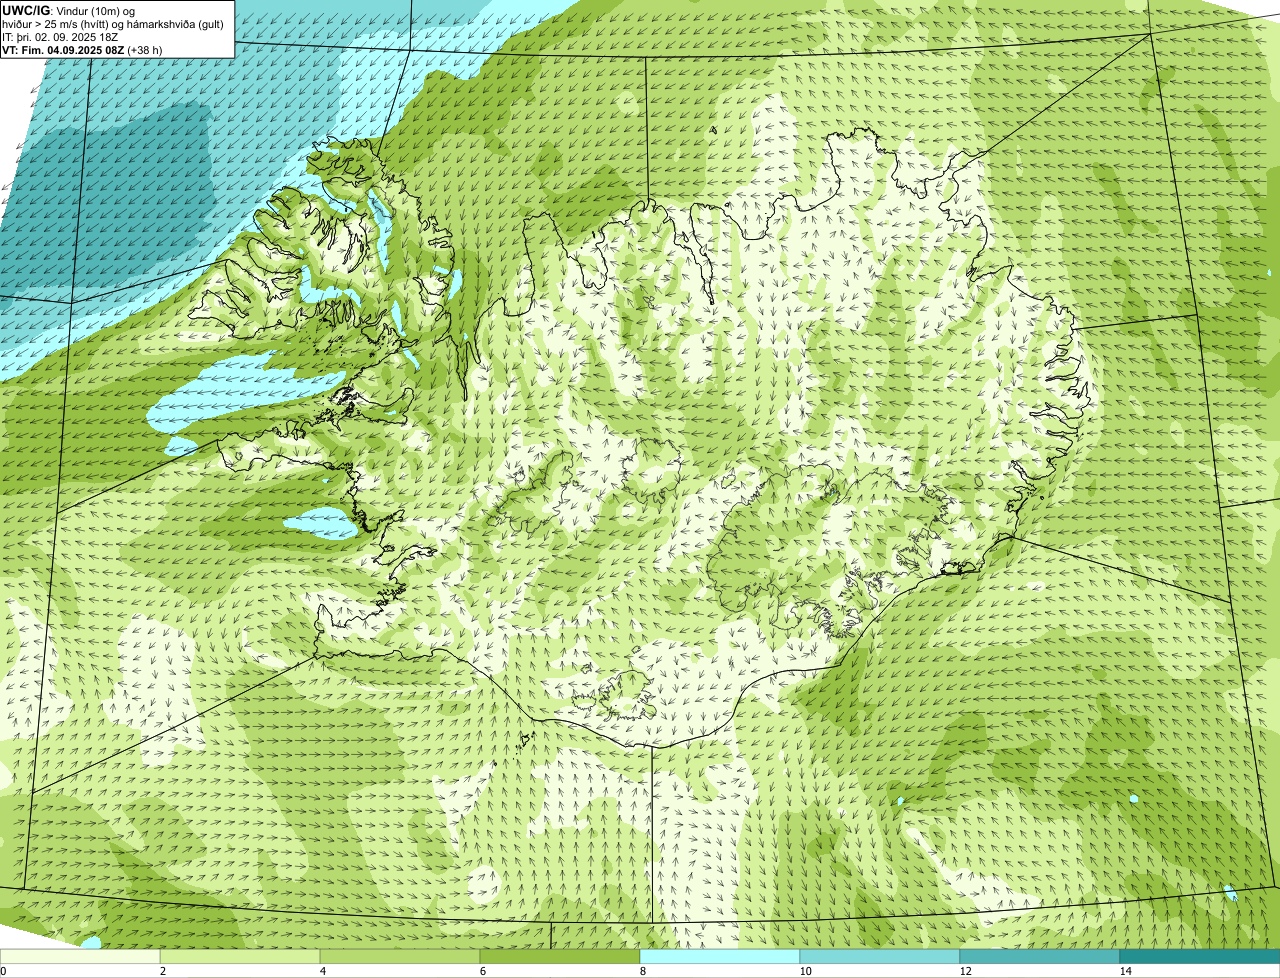The image size is (1280, 978).
Task: Click the legend value label "12"
Action: pyautogui.click(x=965, y=971)
